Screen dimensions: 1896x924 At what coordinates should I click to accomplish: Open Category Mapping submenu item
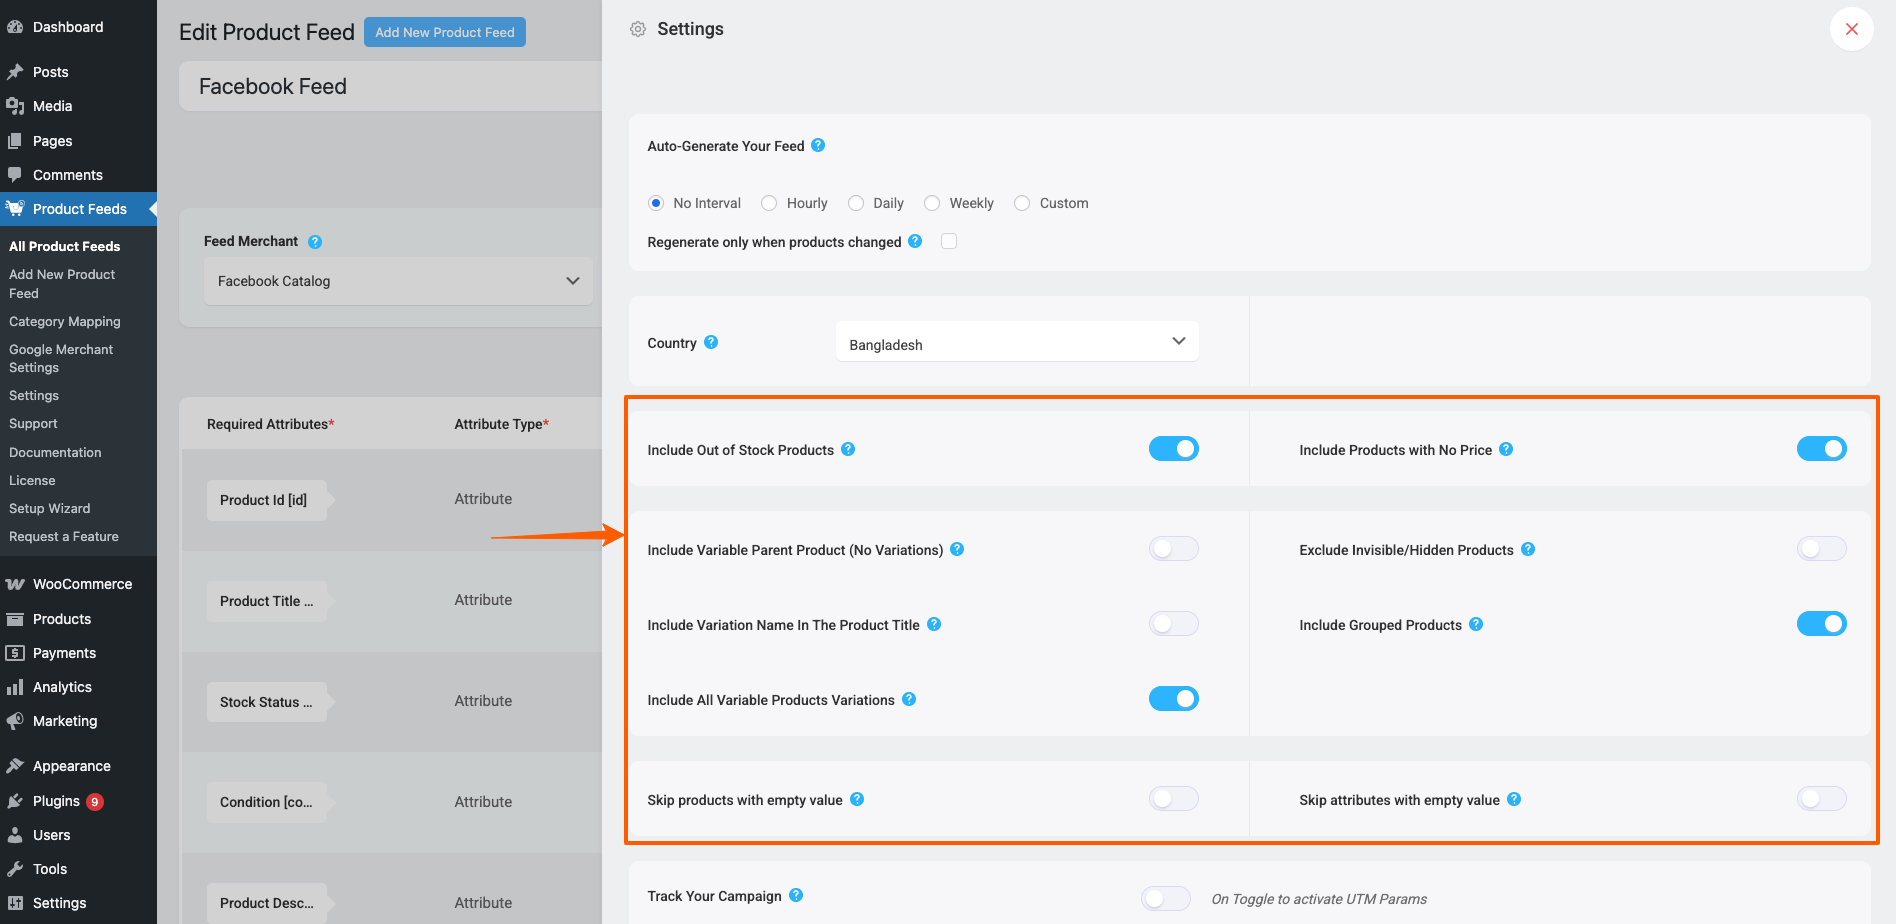(65, 322)
